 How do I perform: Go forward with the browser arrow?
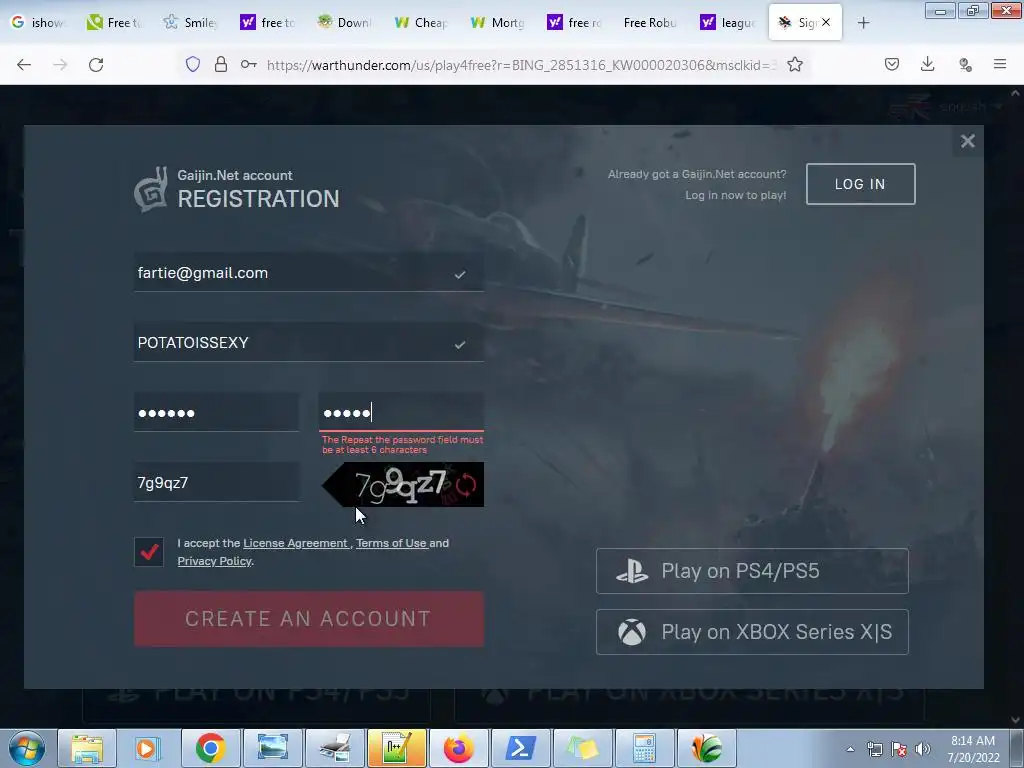click(x=60, y=65)
